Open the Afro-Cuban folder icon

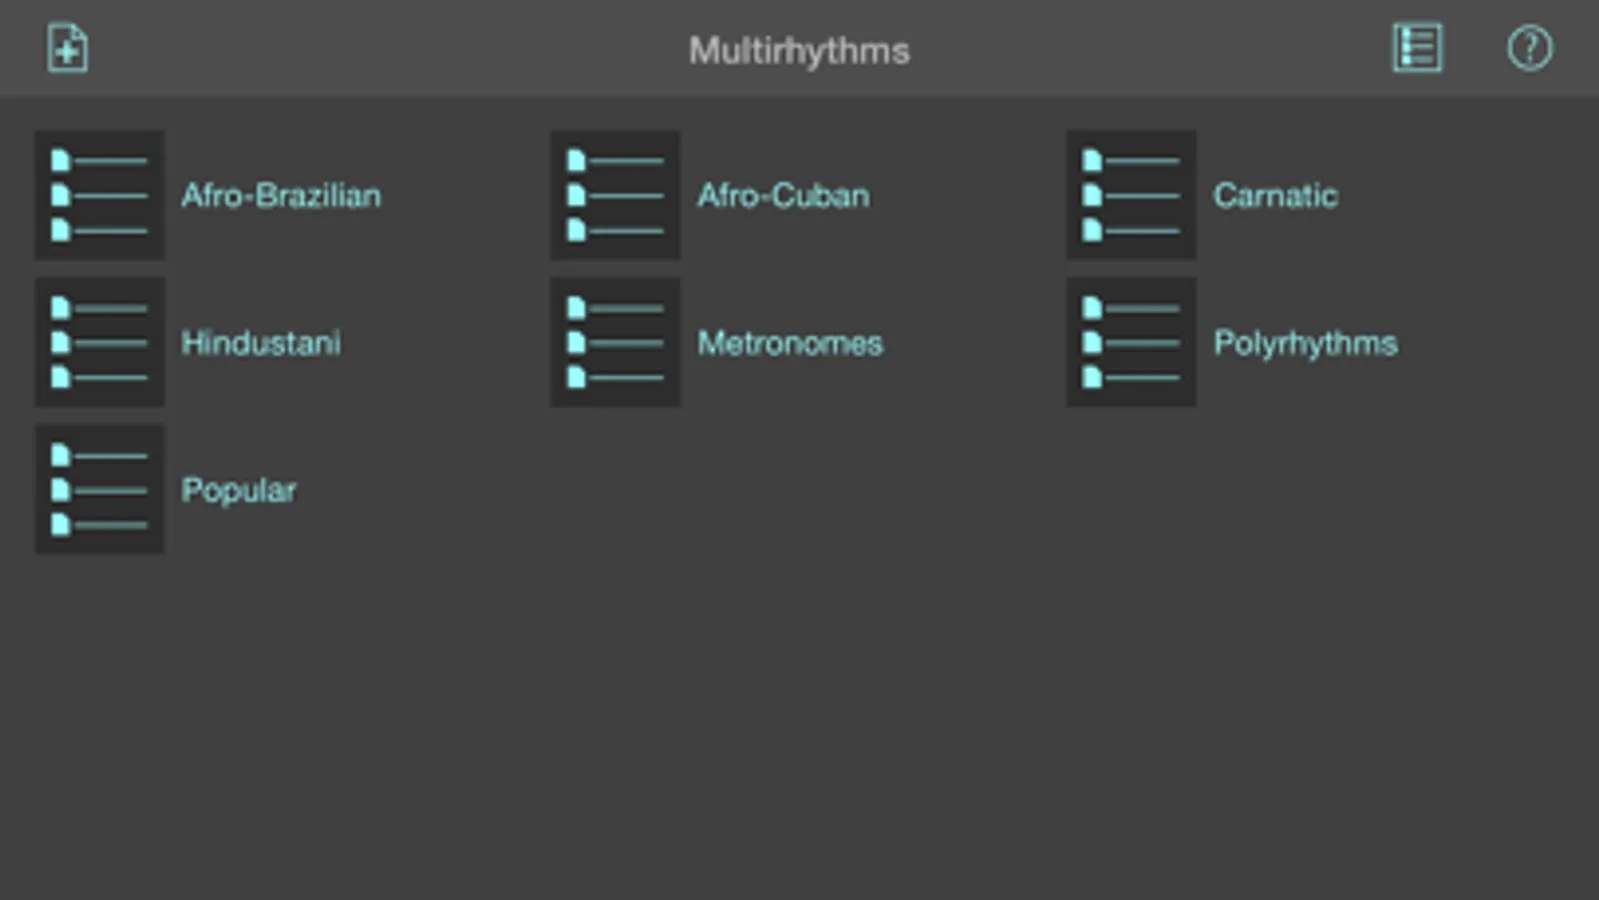click(615, 195)
